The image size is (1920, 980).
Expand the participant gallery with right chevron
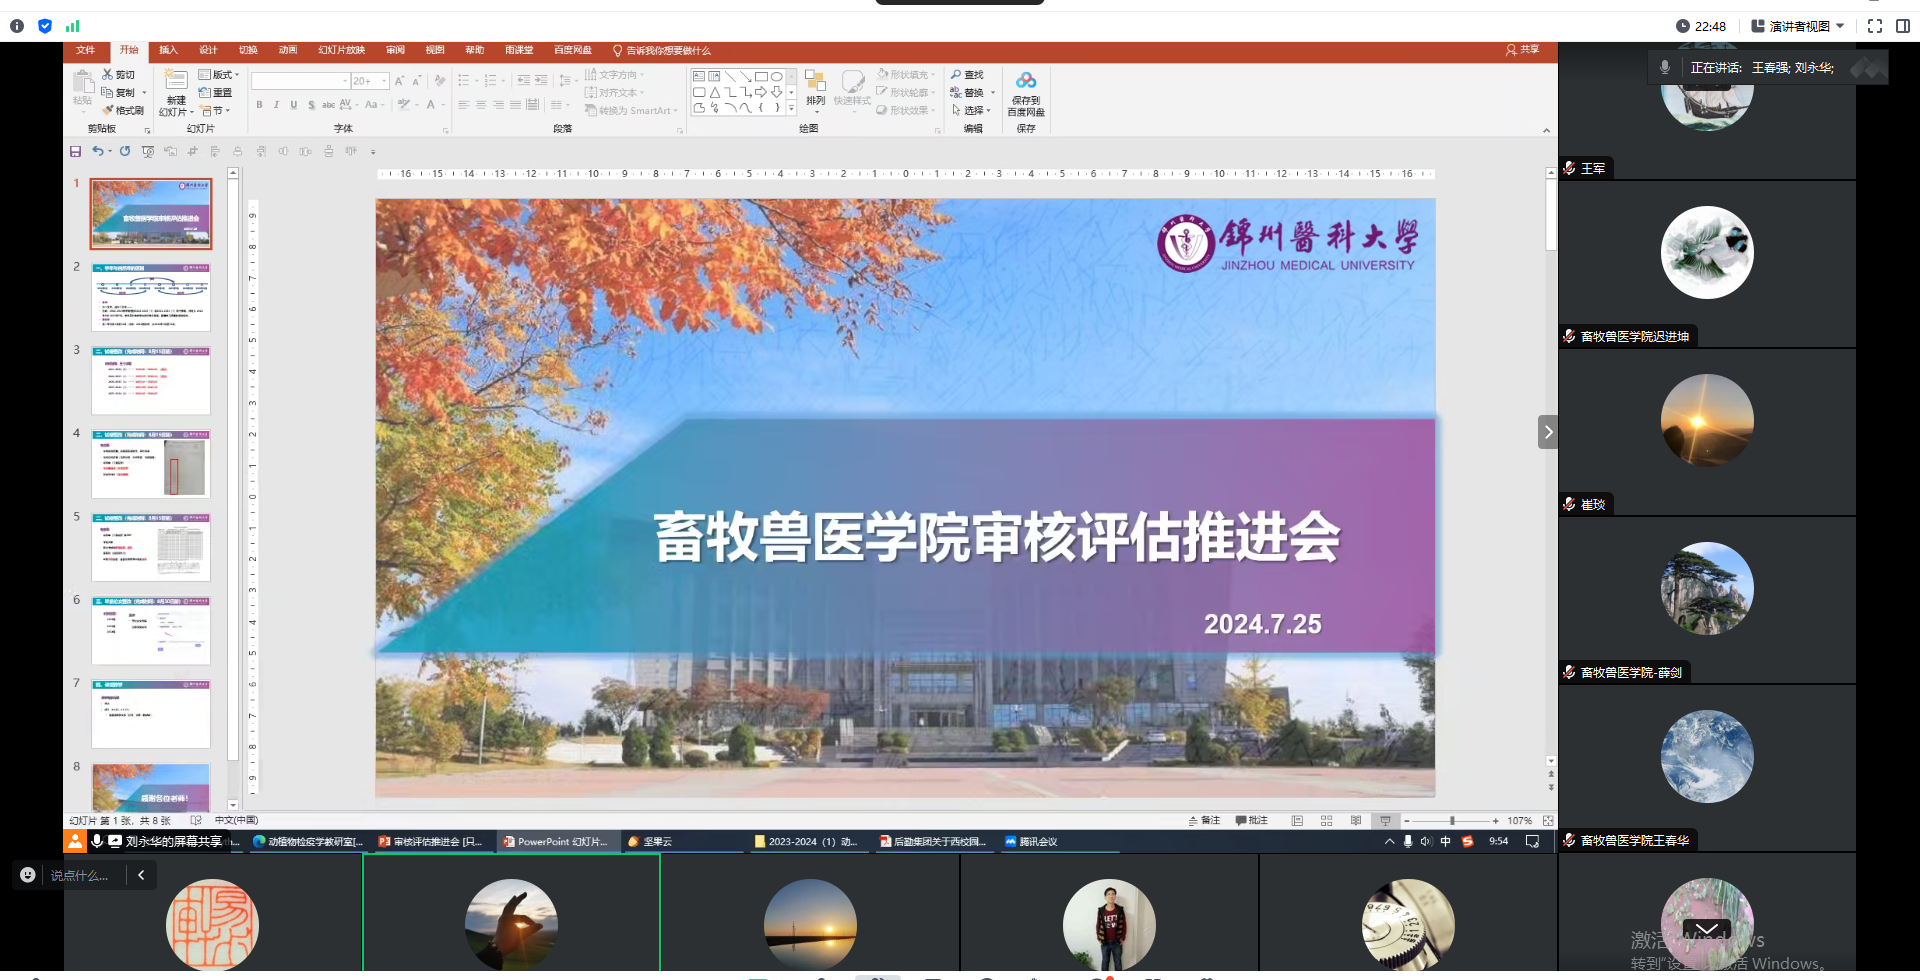pos(1548,432)
